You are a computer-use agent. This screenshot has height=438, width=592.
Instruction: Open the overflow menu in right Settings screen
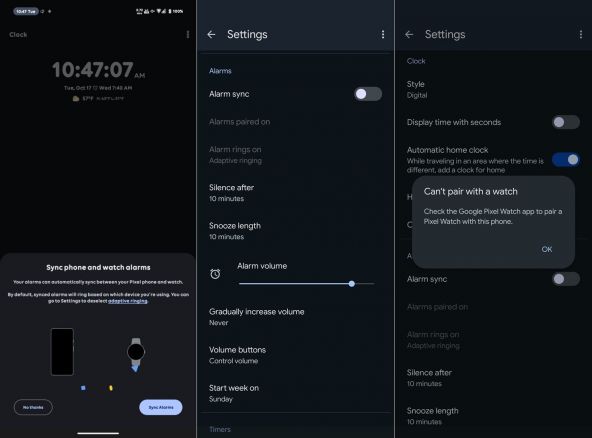pos(581,34)
